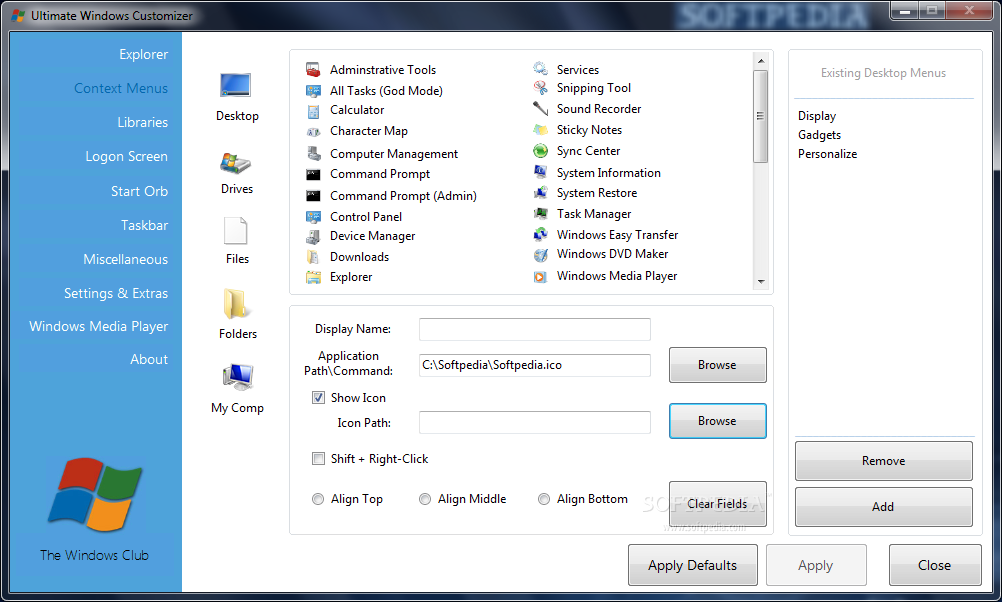
Task: Click the Windows DVD Maker icon
Action: point(541,255)
